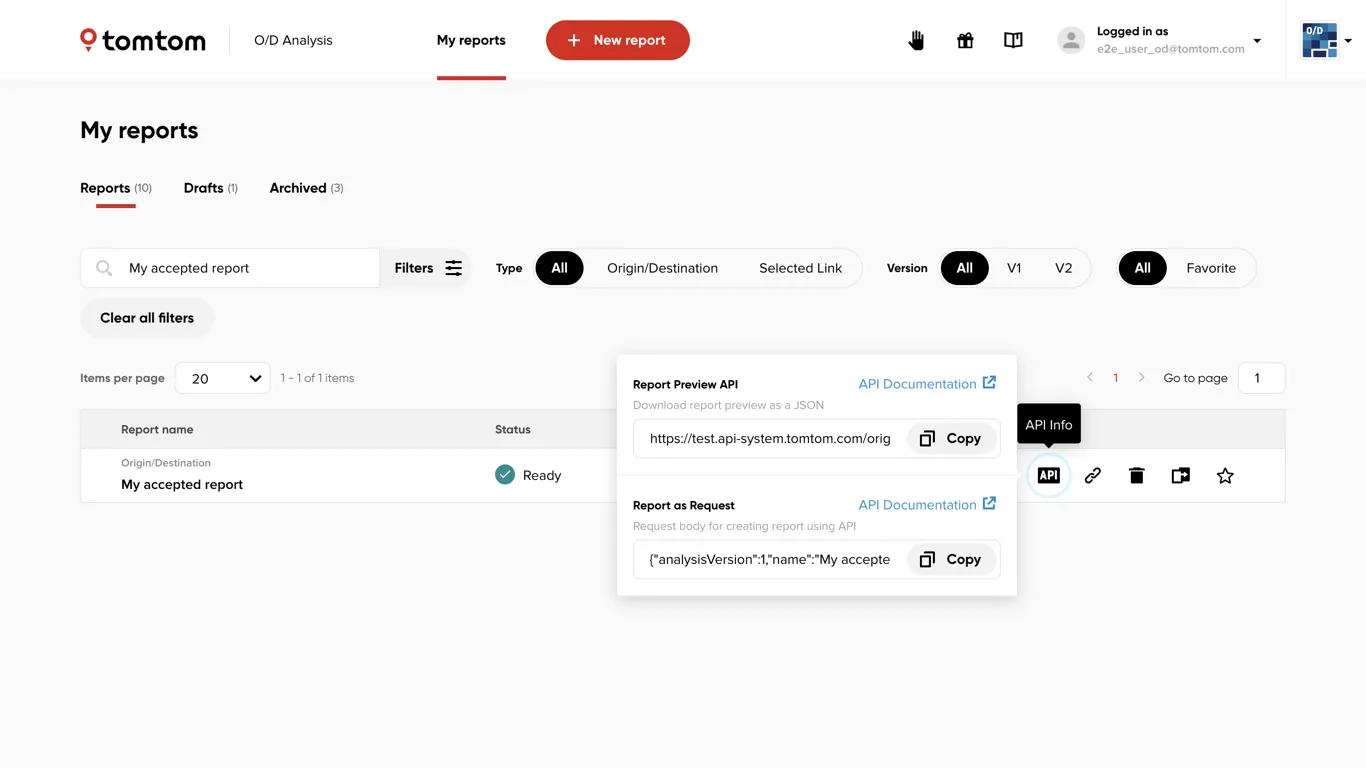Mark My accepted report as favorite star

[1225, 475]
